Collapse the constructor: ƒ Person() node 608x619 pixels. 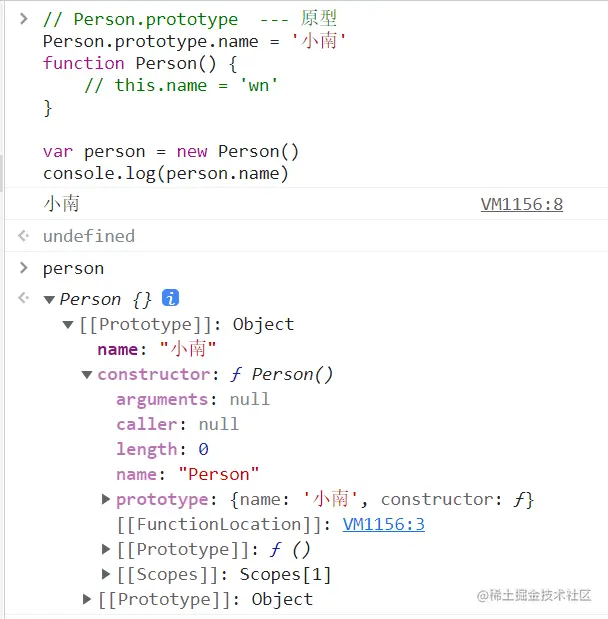tap(87, 375)
